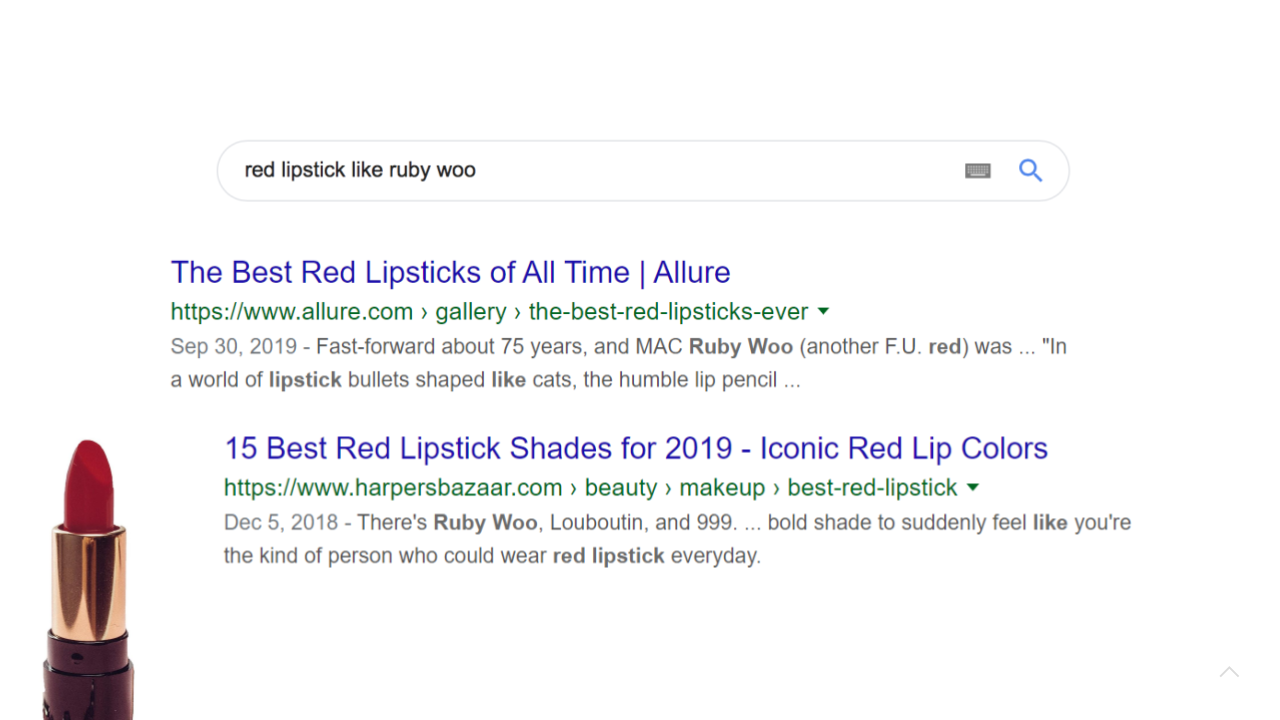Expand the Allure result dropdown arrow
This screenshot has width=1280, height=720.
coord(823,311)
